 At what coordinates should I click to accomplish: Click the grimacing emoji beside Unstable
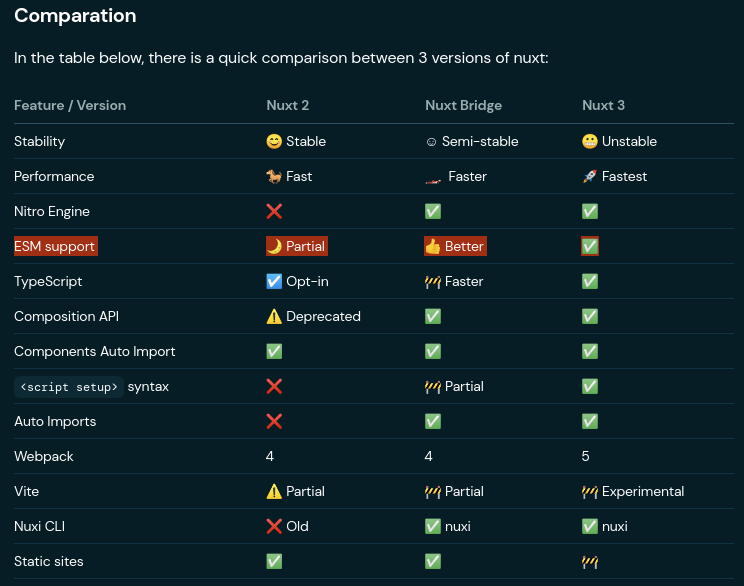(590, 141)
